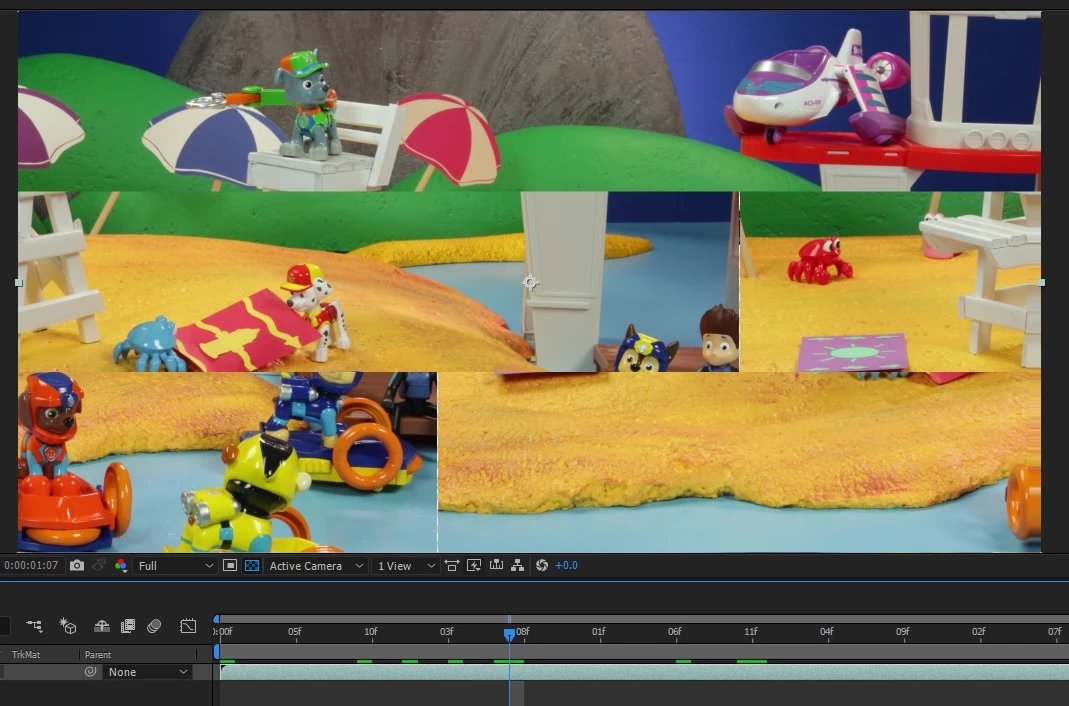Viewport: 1069px width, 706px height.
Task: Click the work area start handle
Action: [217, 652]
